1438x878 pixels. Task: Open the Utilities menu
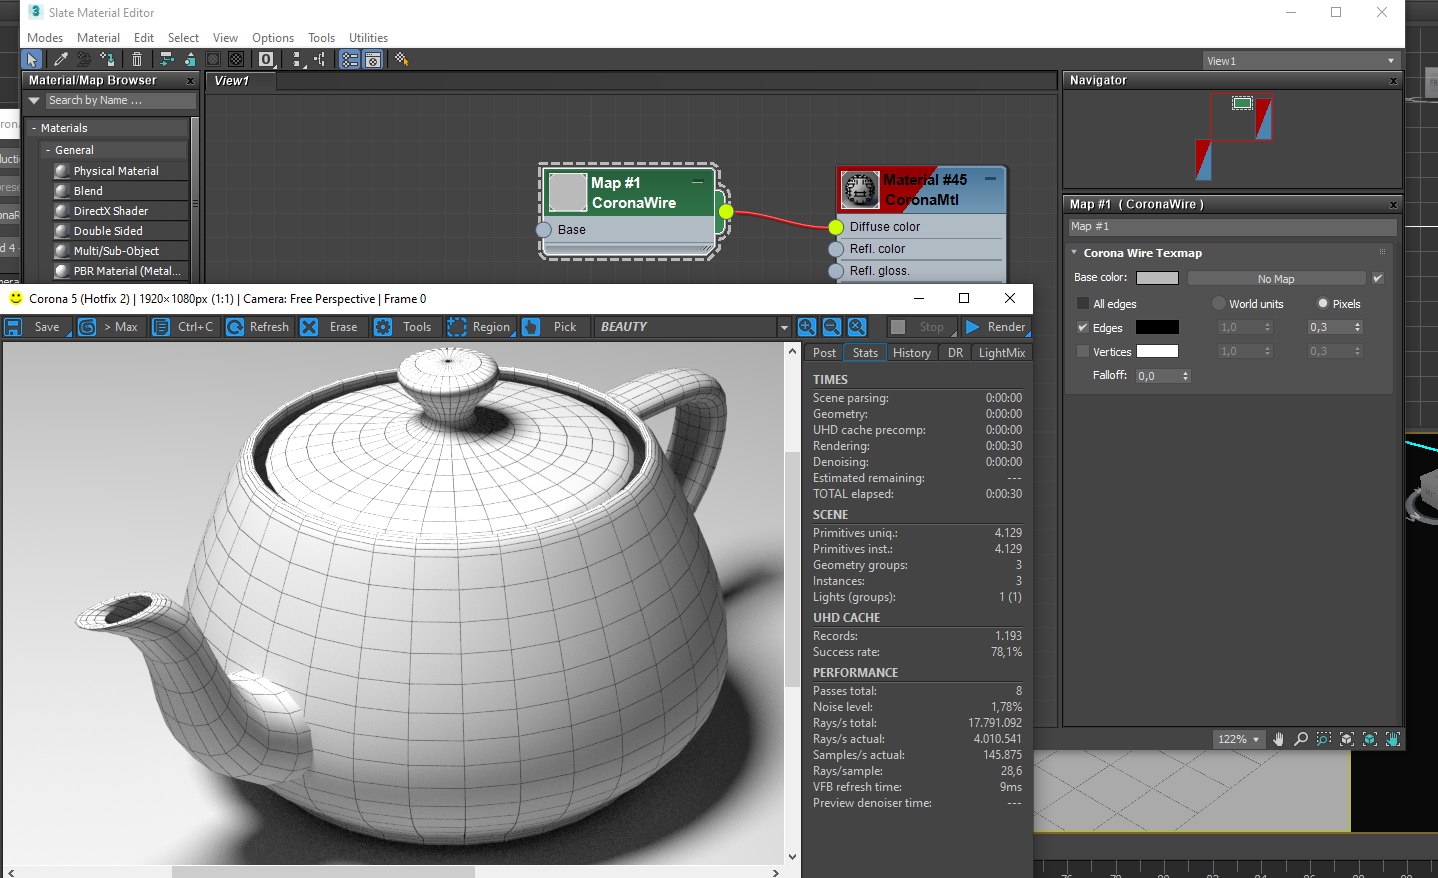[368, 38]
